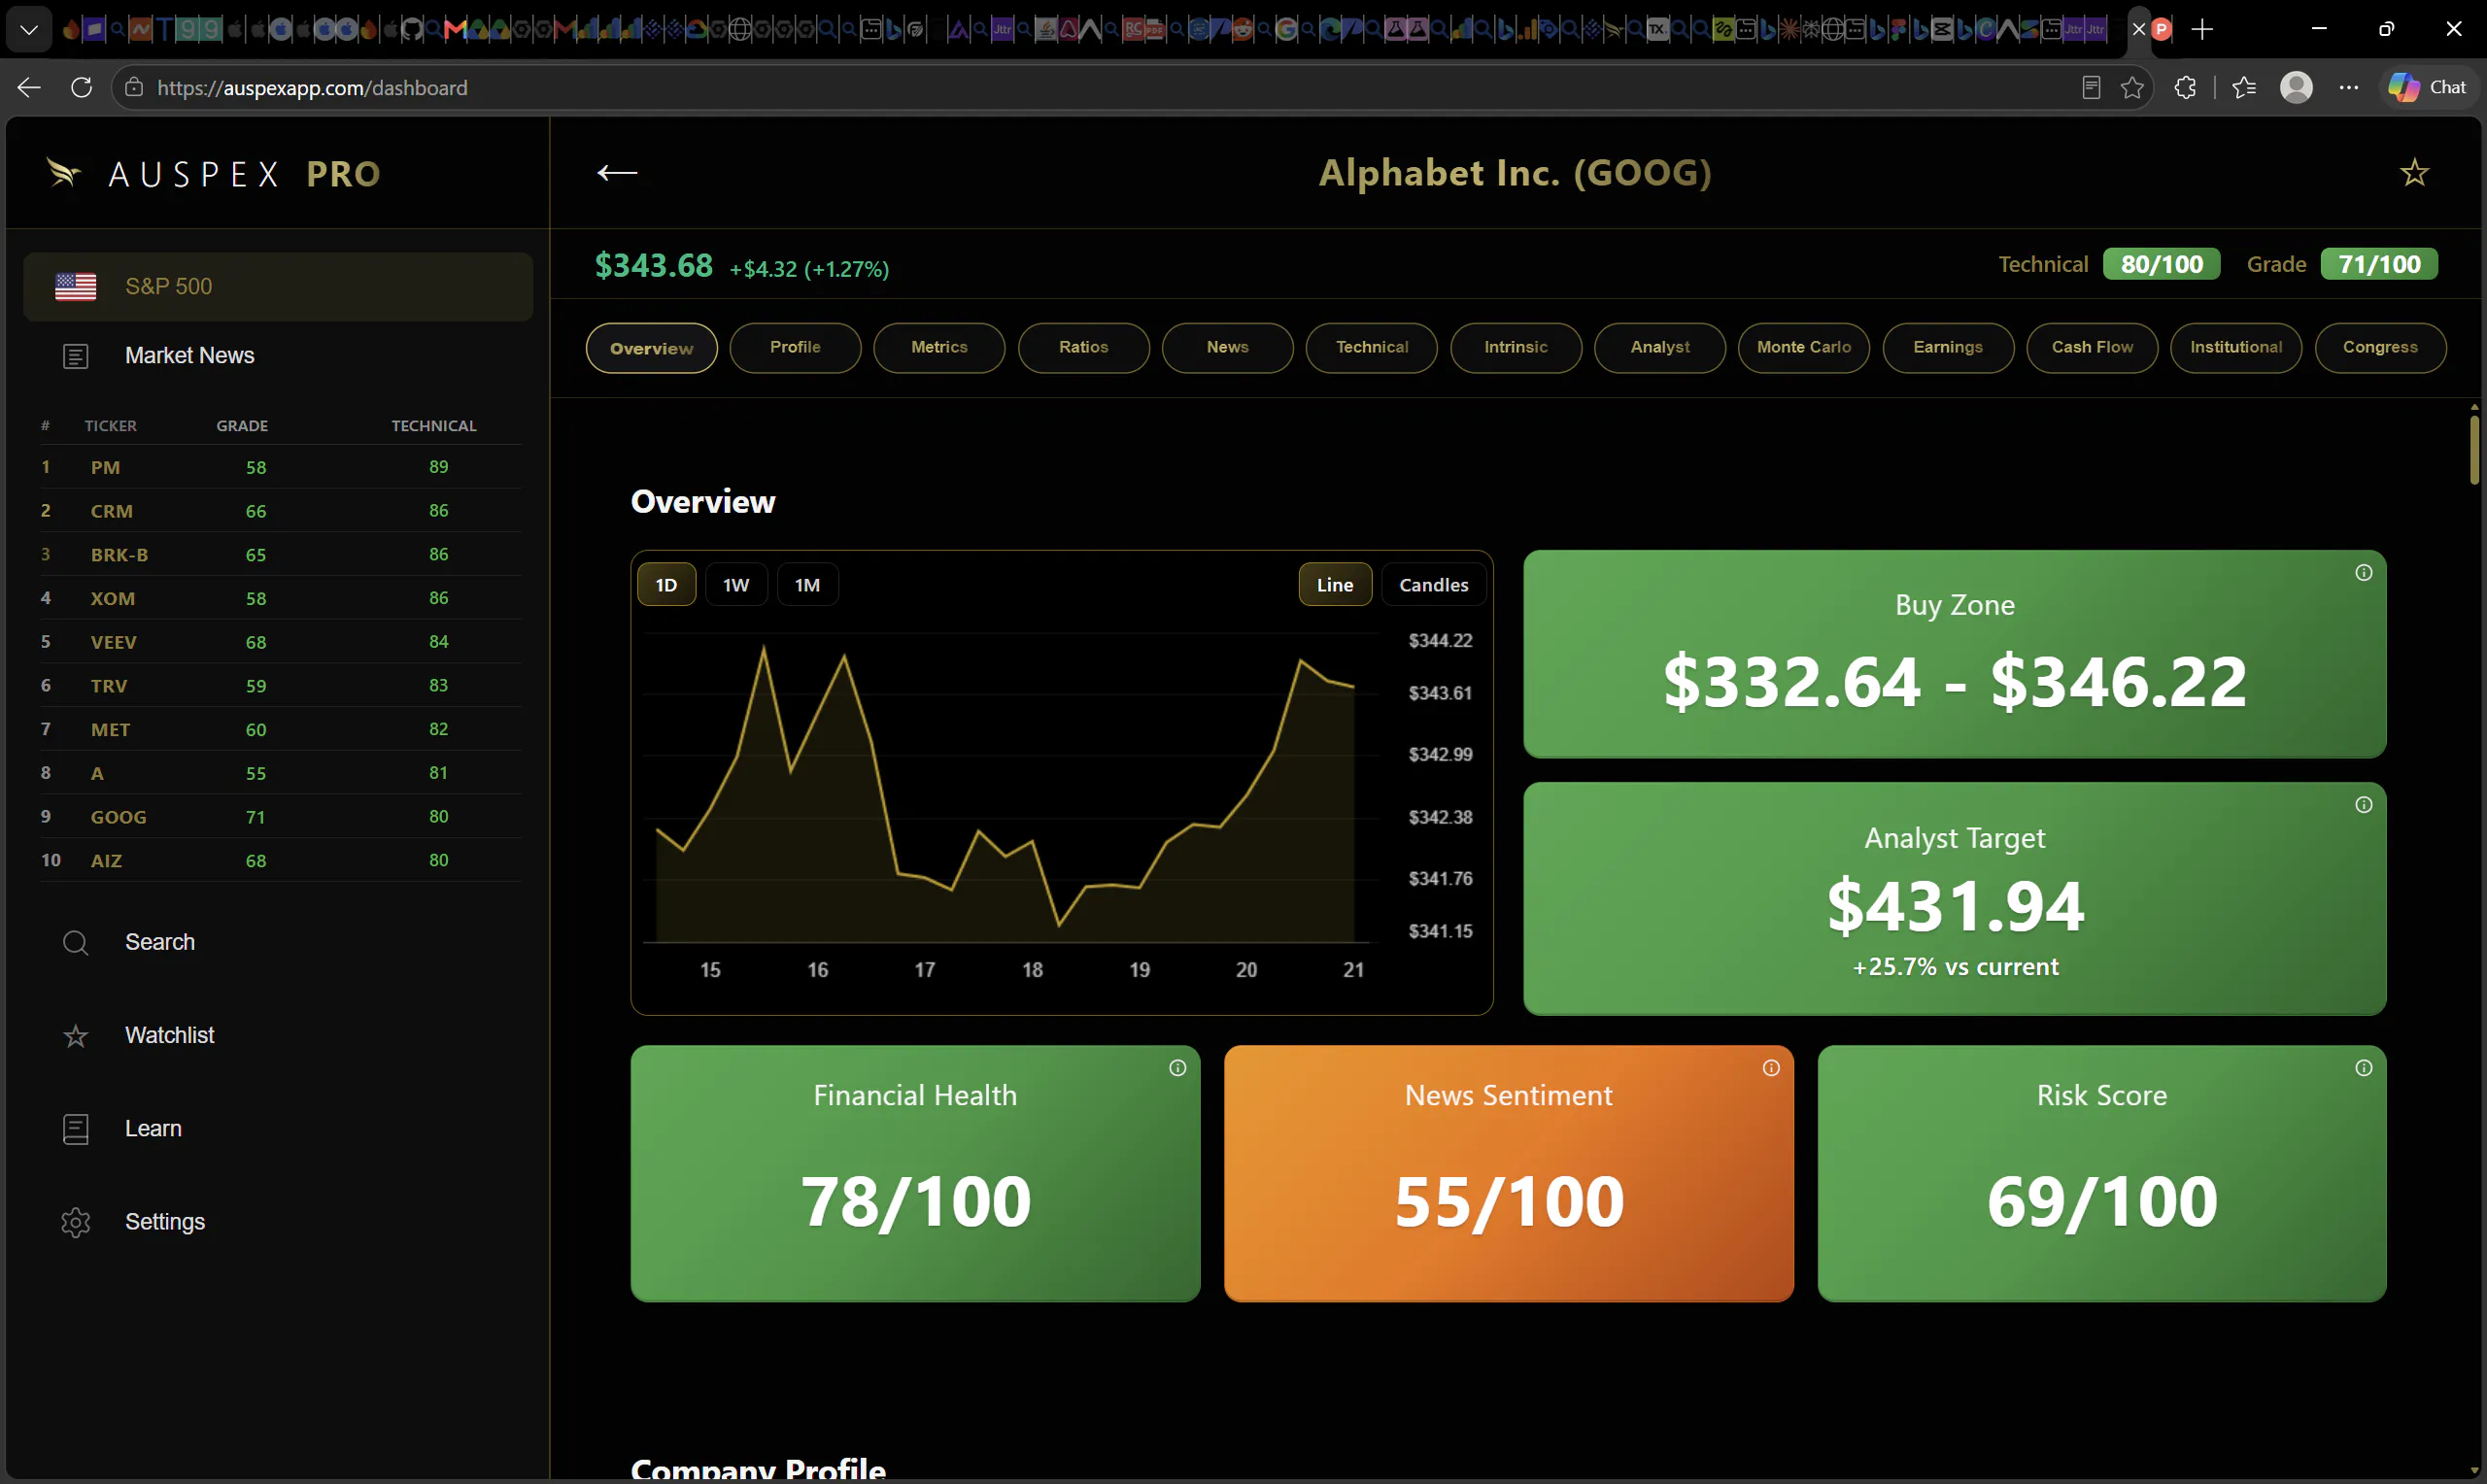
Task: Open the browser extensions menu
Action: [x=2185, y=88]
